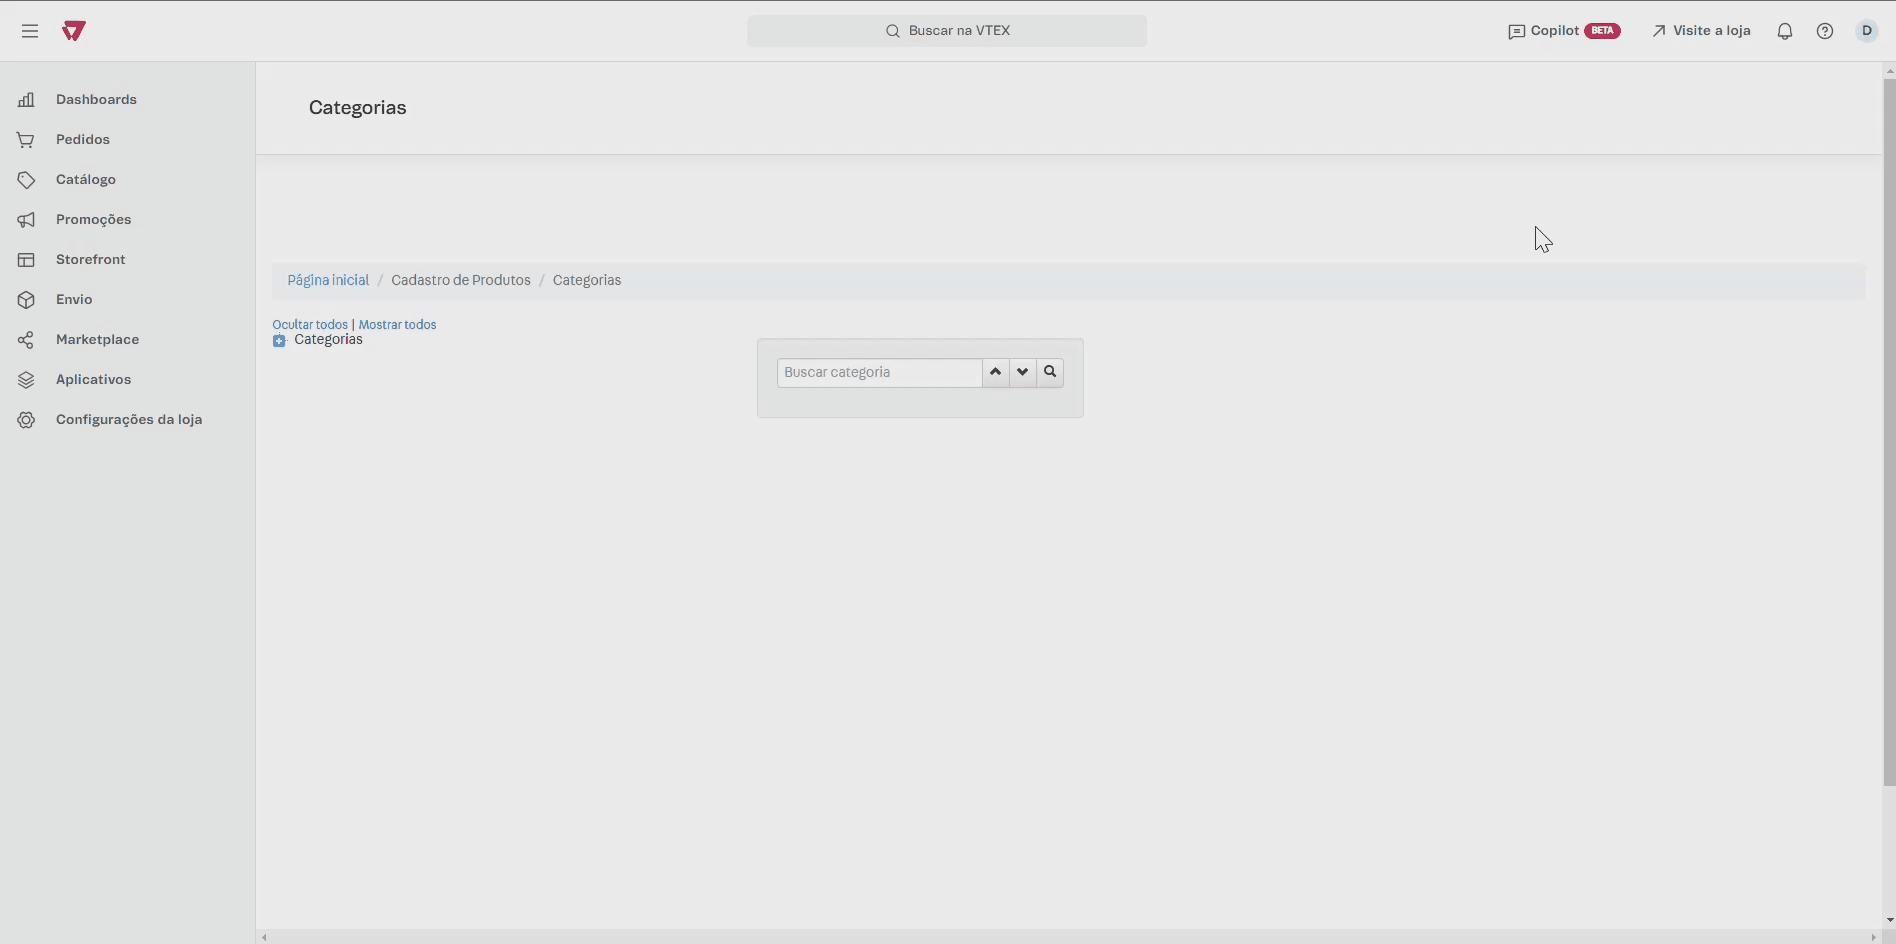
Task: Focus the Buscar categoria field
Action: click(879, 372)
